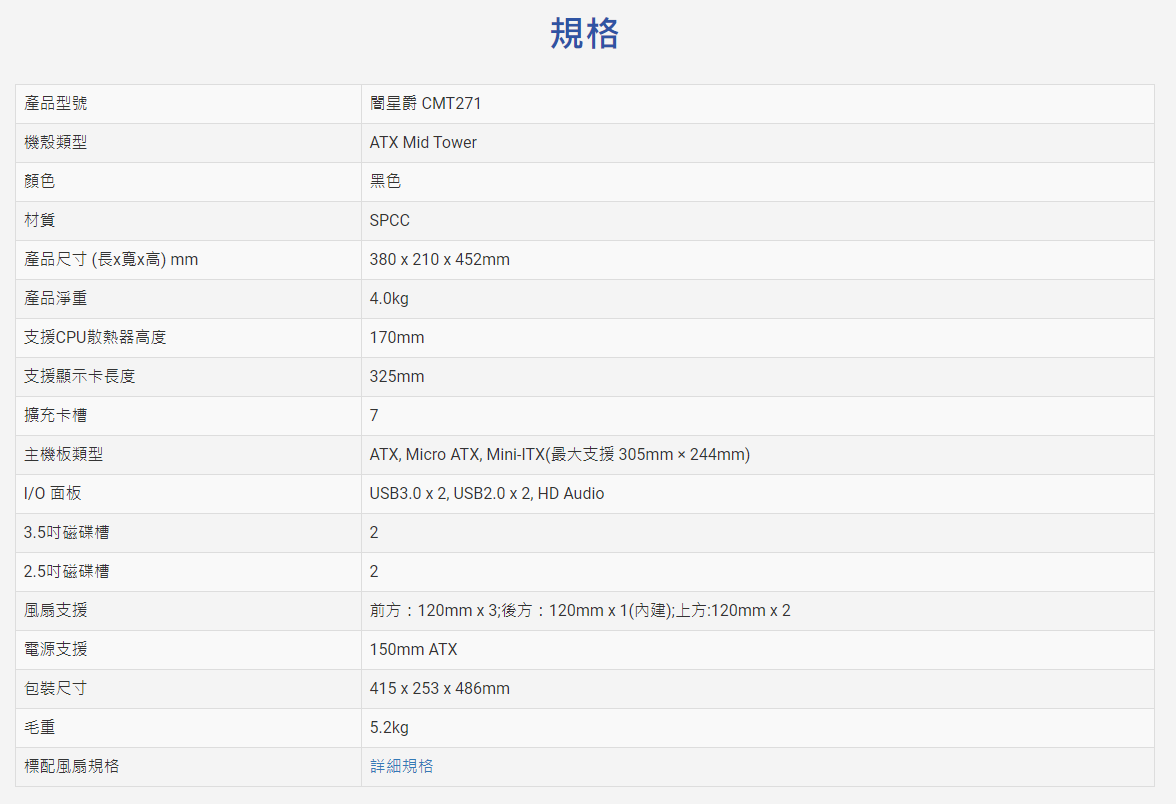Open the 詳細規格 link
Viewport: 1176px width, 804px height.
pyautogui.click(x=401, y=766)
